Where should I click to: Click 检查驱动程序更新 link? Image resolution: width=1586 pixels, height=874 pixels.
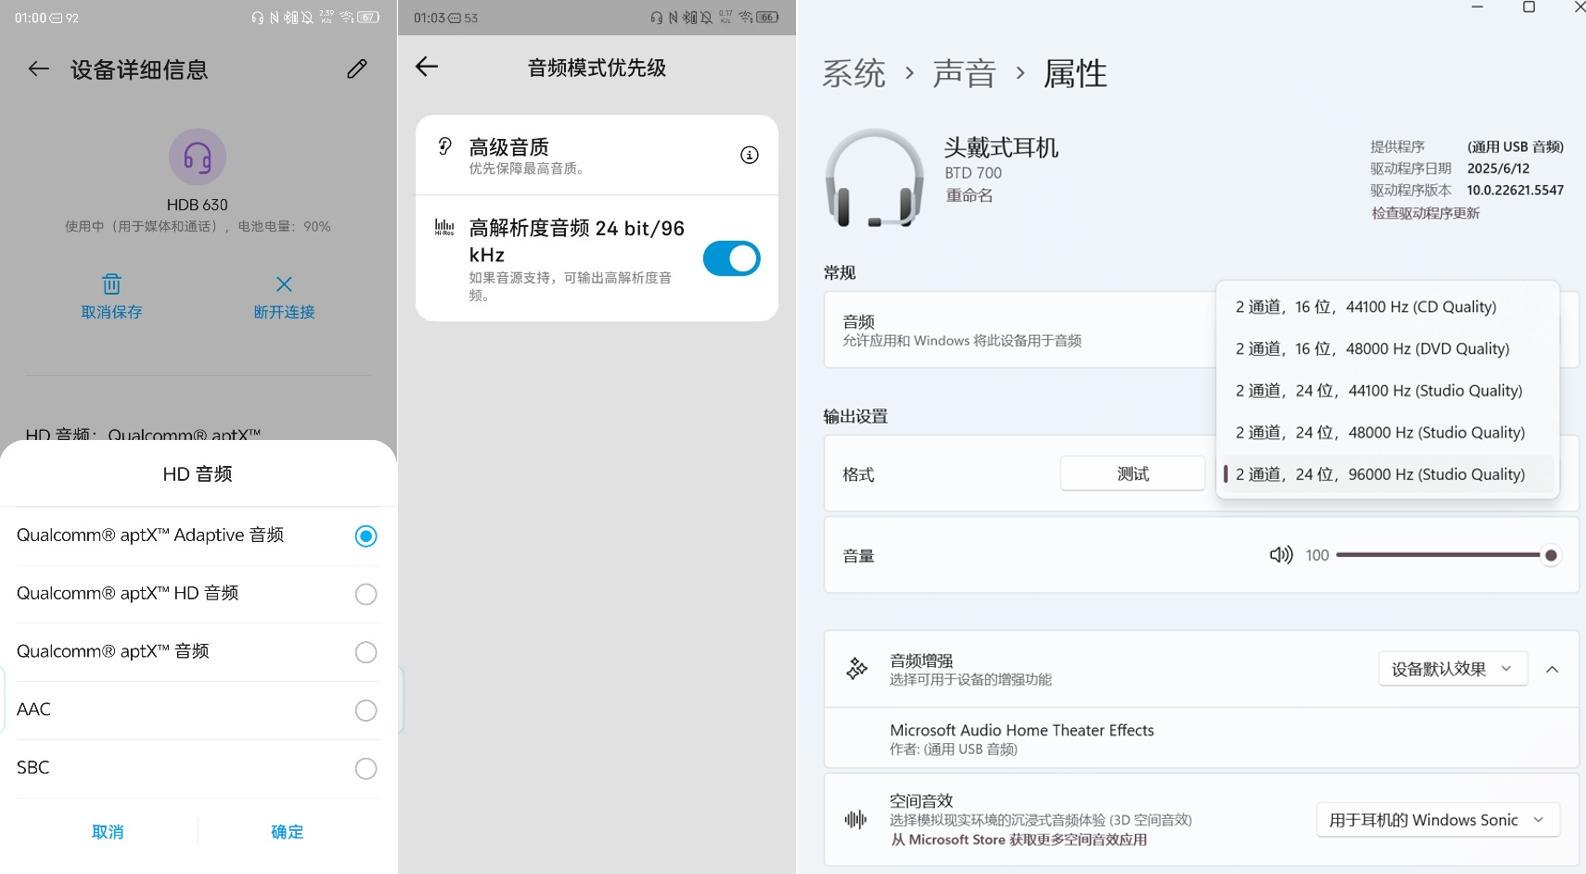1425,213
